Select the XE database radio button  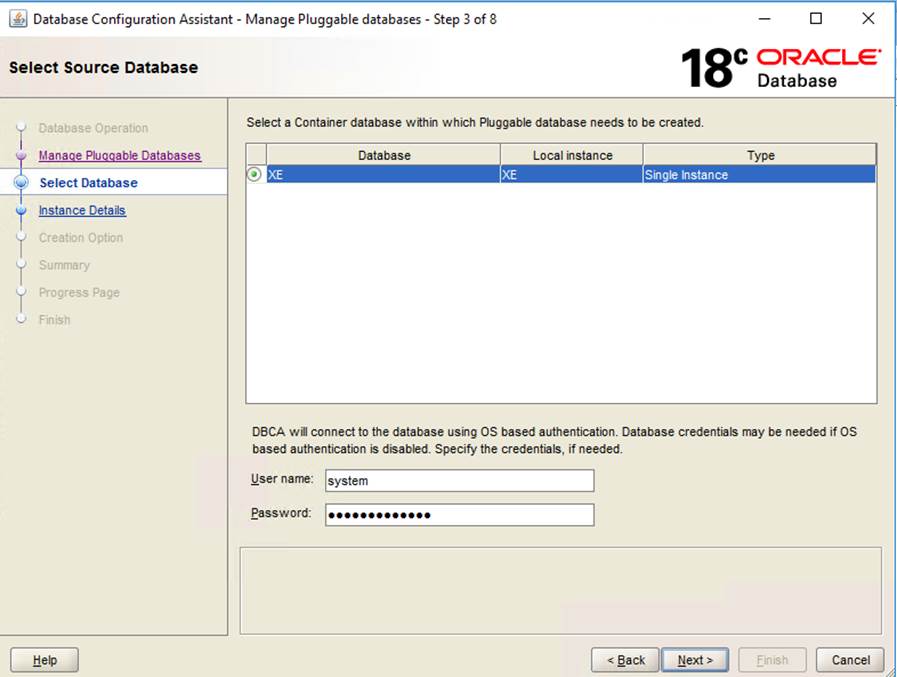pos(254,174)
